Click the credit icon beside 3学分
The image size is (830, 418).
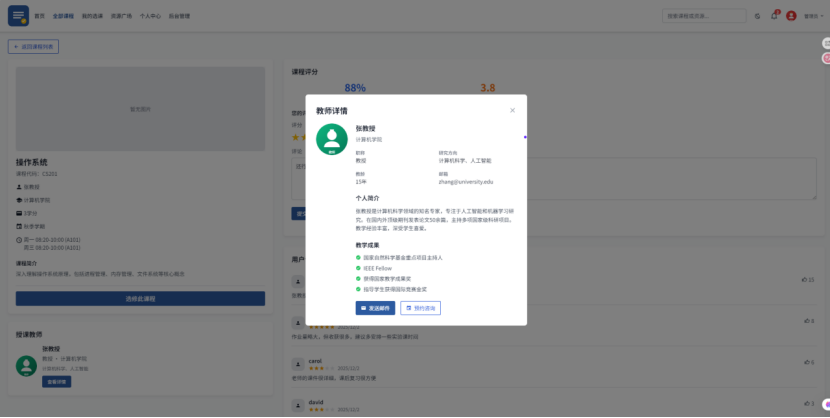click(x=19, y=213)
